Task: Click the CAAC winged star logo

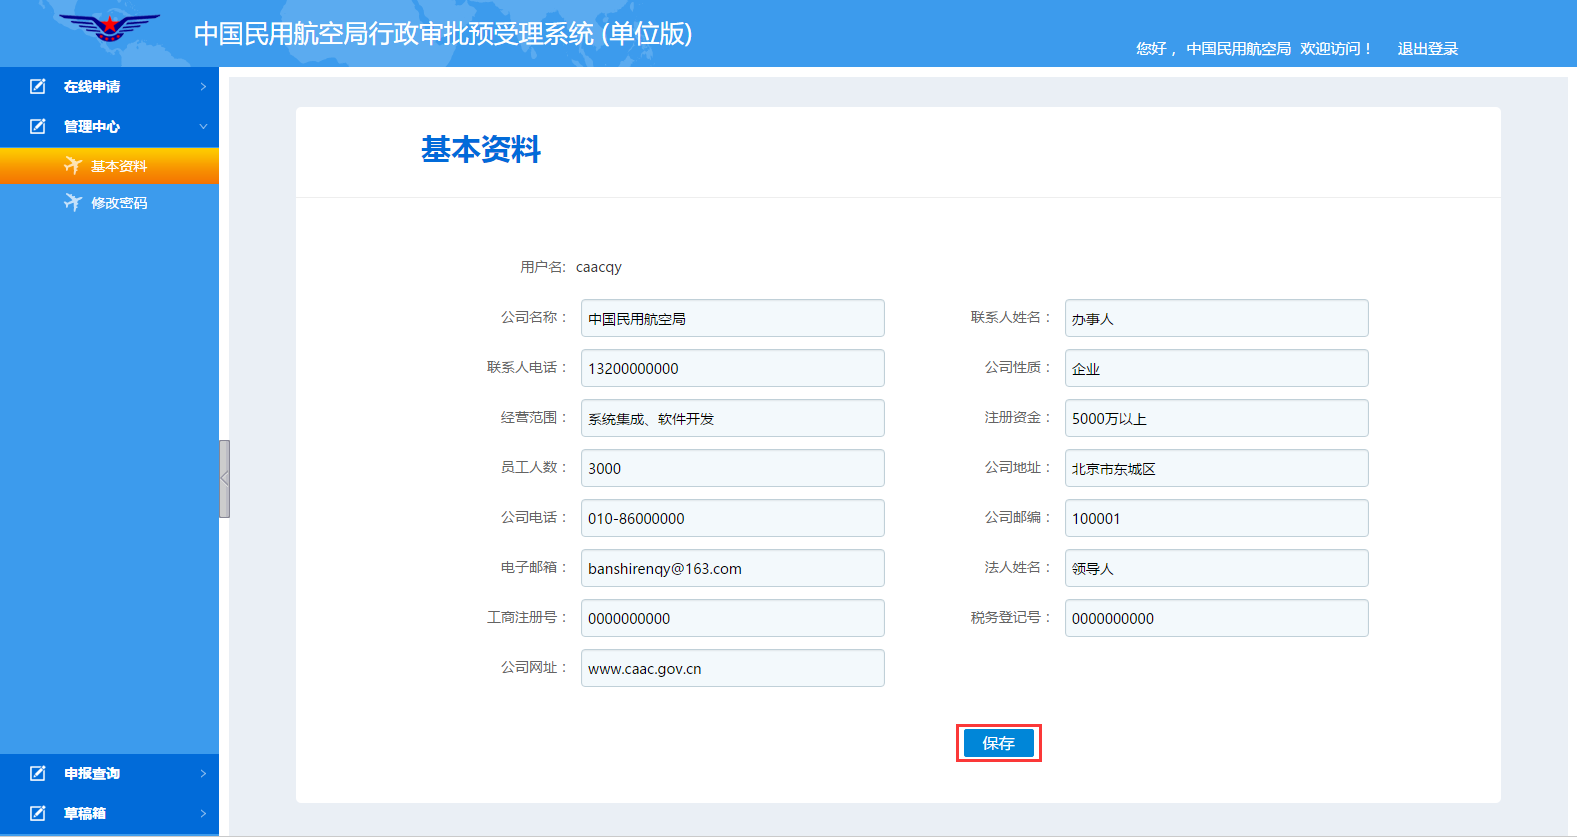Action: 109,27
